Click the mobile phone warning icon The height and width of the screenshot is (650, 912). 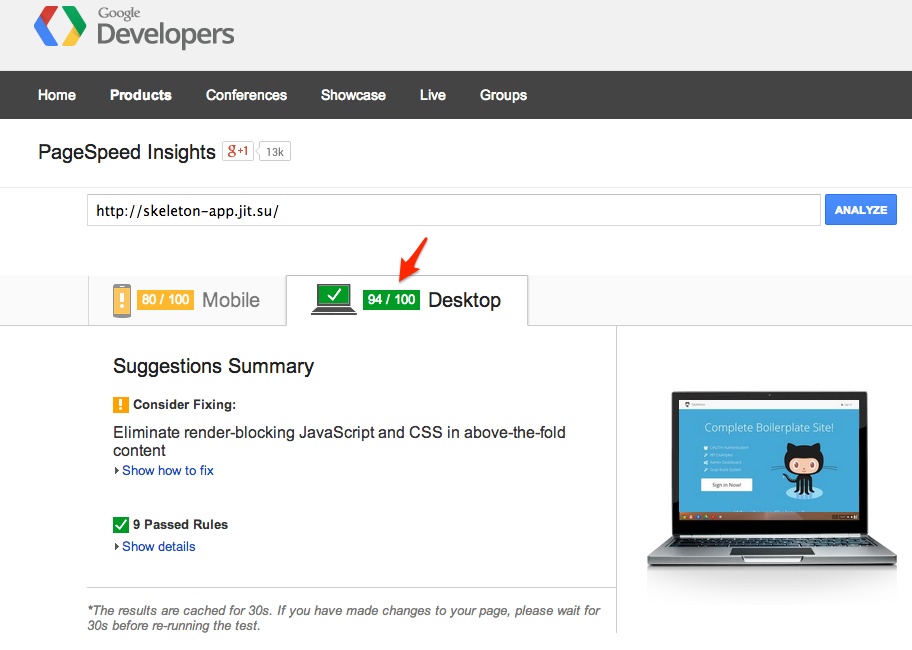tap(122, 301)
